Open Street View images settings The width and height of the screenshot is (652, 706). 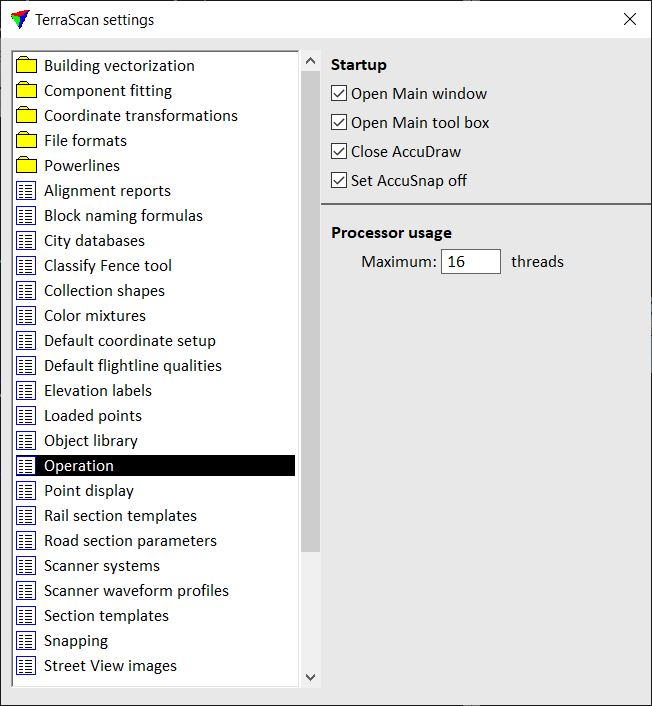(110, 666)
